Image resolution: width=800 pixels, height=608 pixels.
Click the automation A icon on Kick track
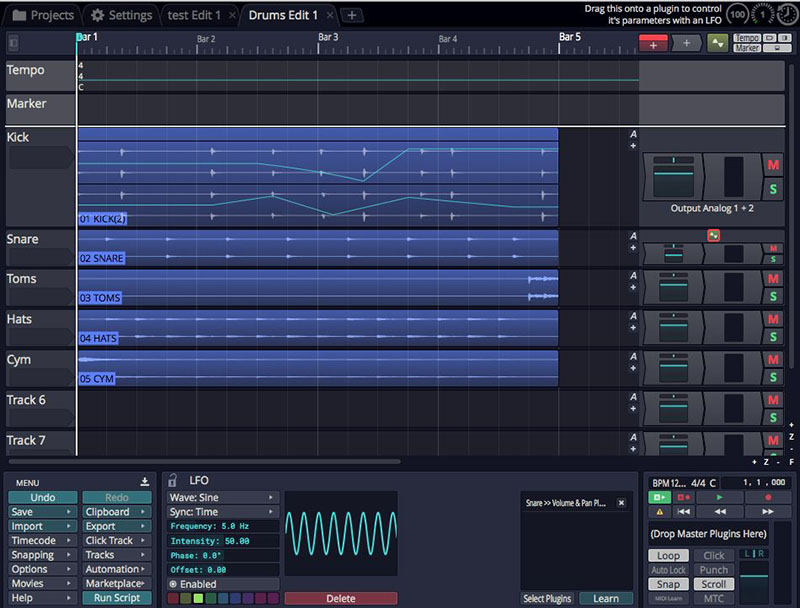pyautogui.click(x=633, y=134)
